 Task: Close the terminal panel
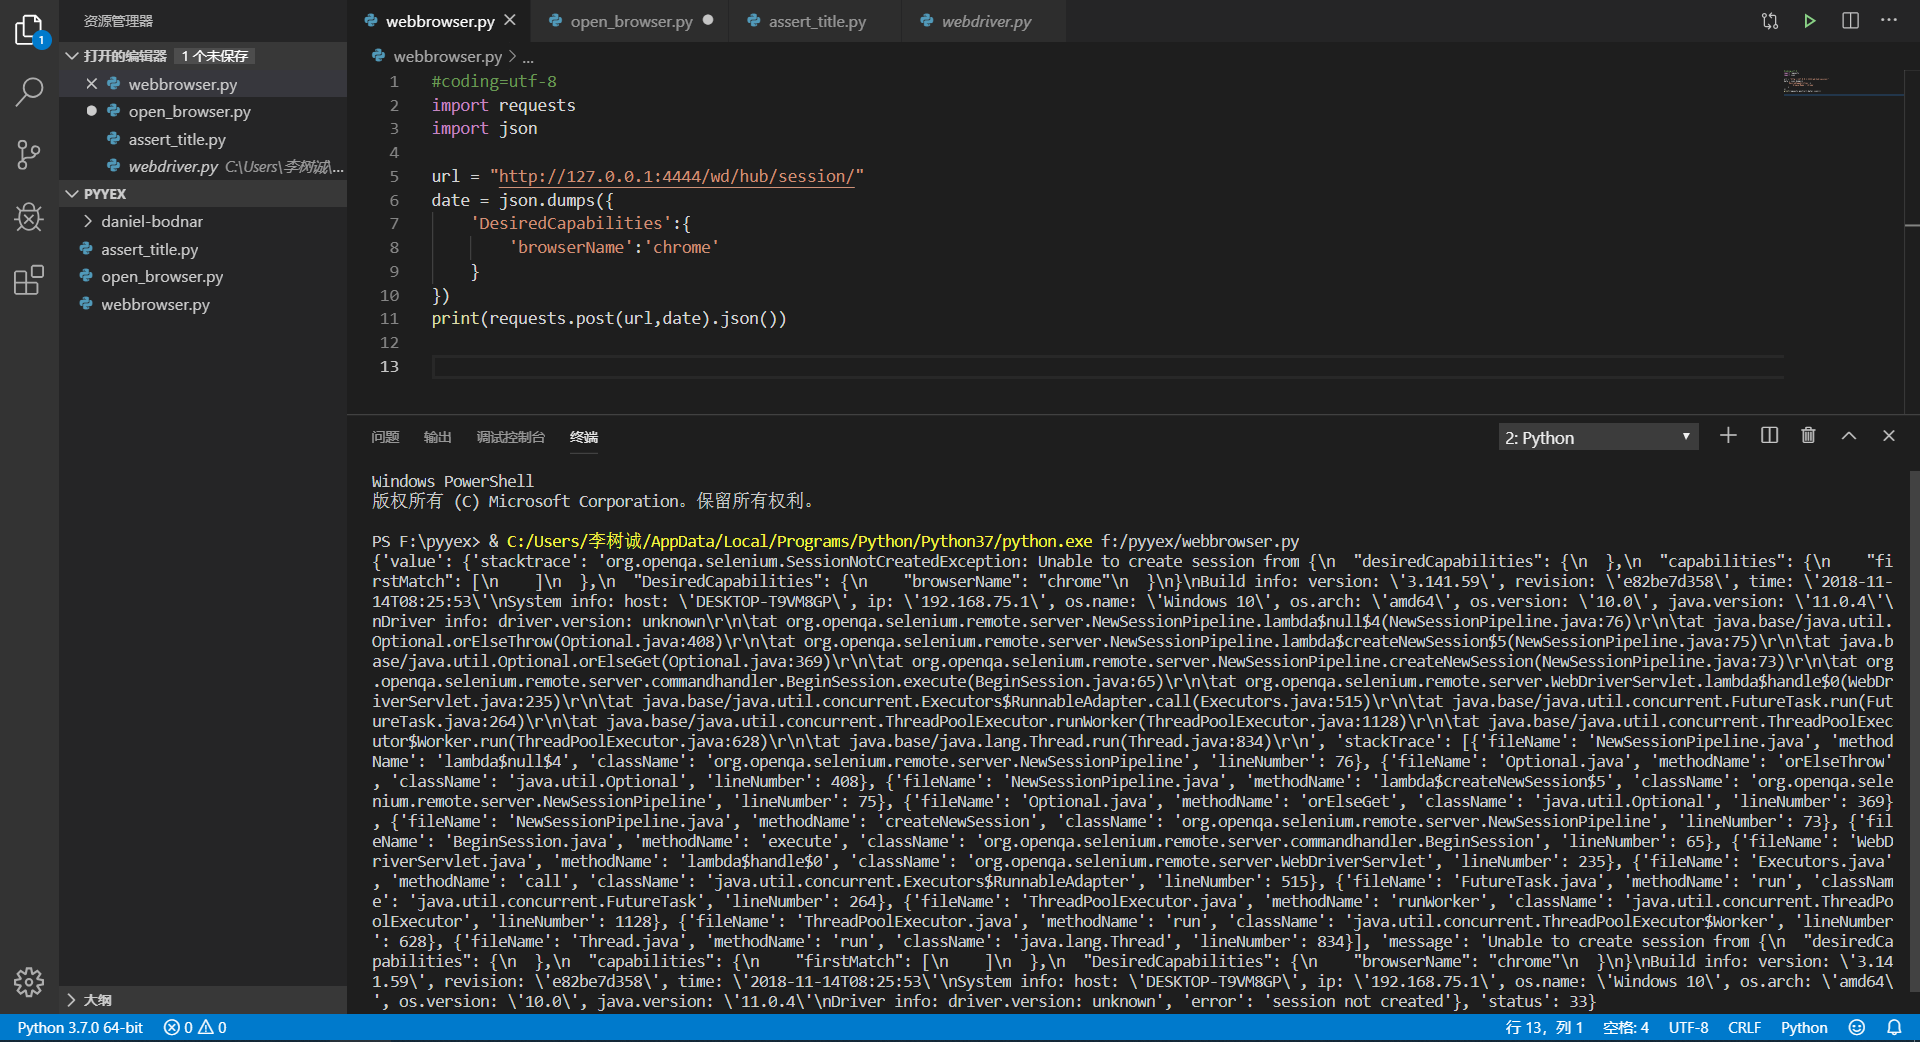tap(1889, 436)
